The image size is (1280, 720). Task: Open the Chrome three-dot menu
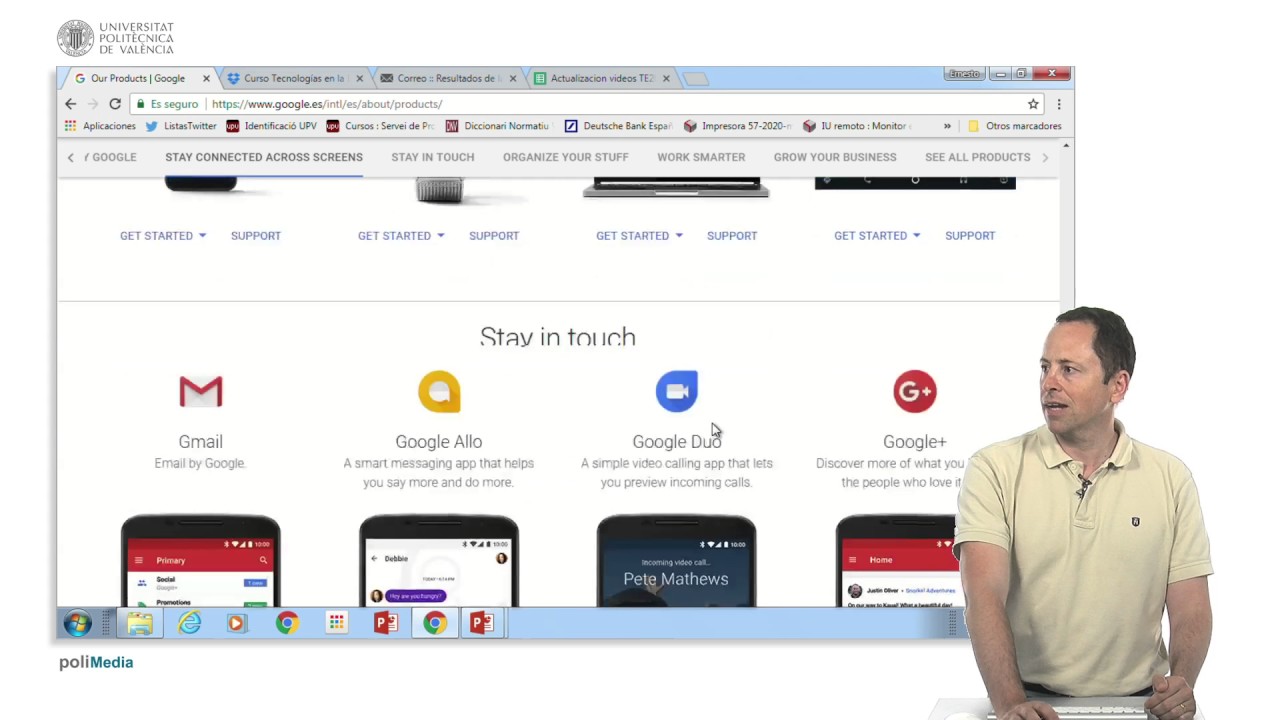coord(1059,104)
